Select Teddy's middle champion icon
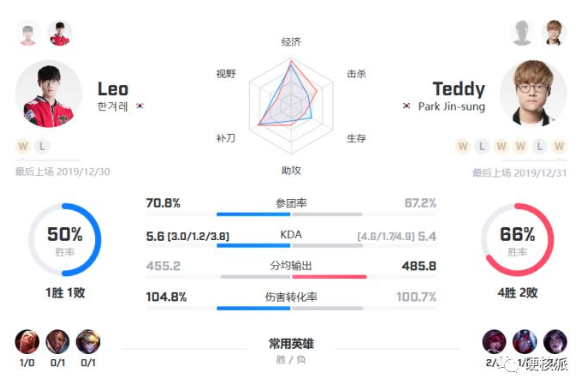The image size is (588, 381). point(524,342)
